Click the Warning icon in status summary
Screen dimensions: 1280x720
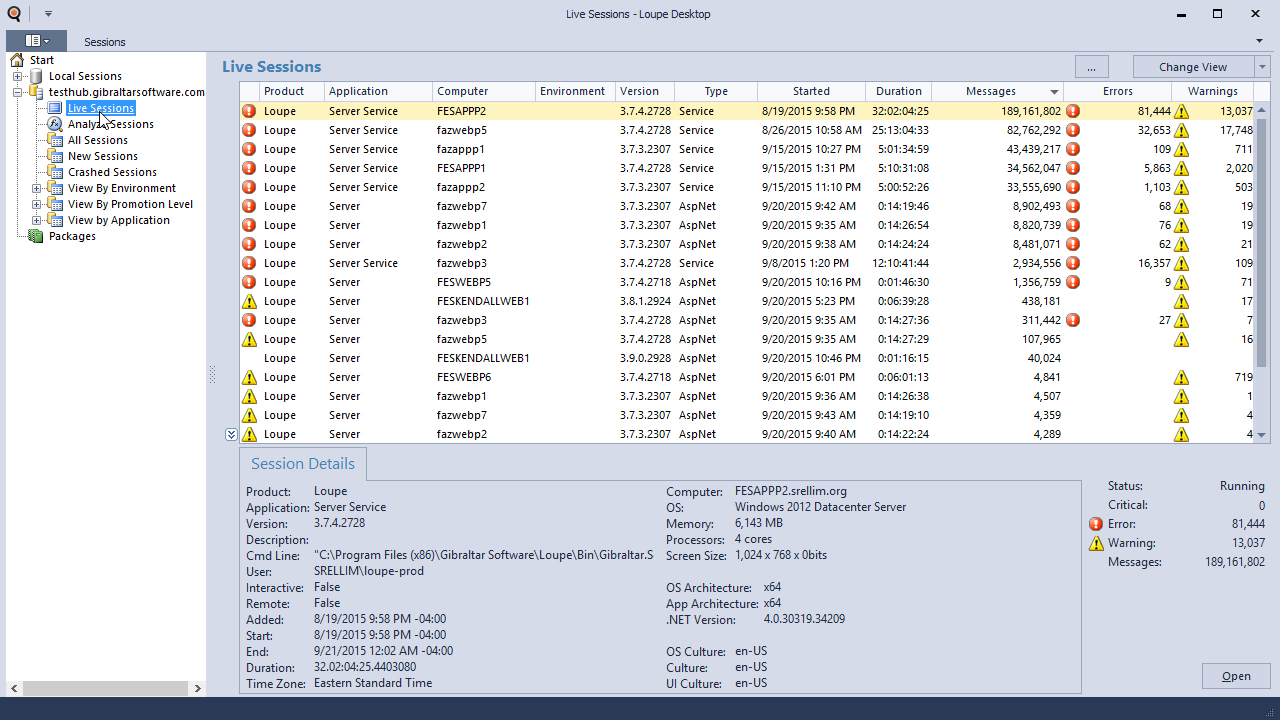(1096, 543)
